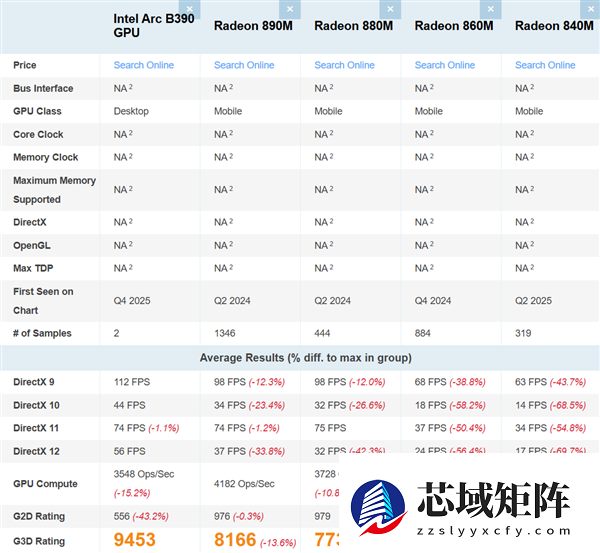Click Q4 2025 first seen value
600x553 pixels.
tap(132, 301)
